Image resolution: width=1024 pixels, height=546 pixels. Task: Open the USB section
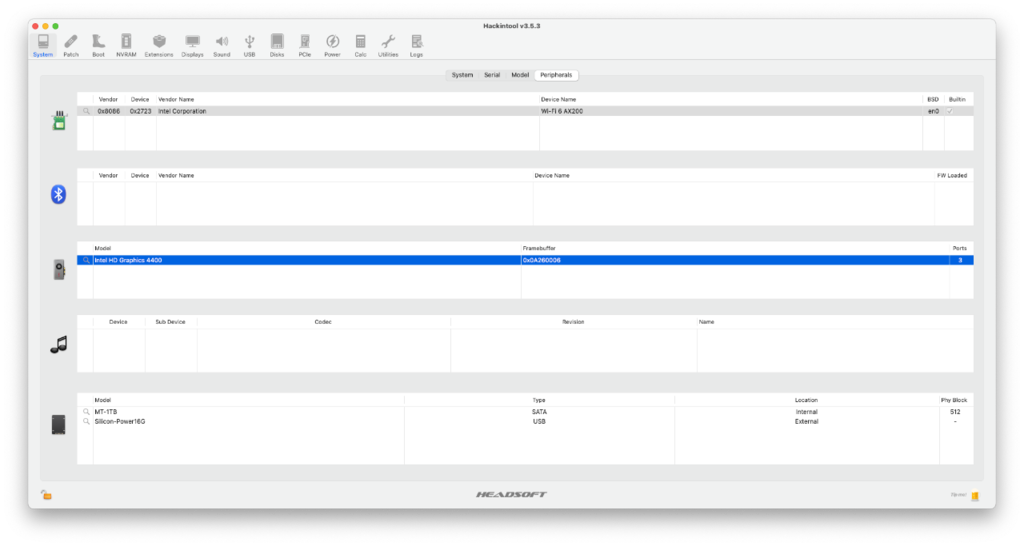(x=249, y=46)
